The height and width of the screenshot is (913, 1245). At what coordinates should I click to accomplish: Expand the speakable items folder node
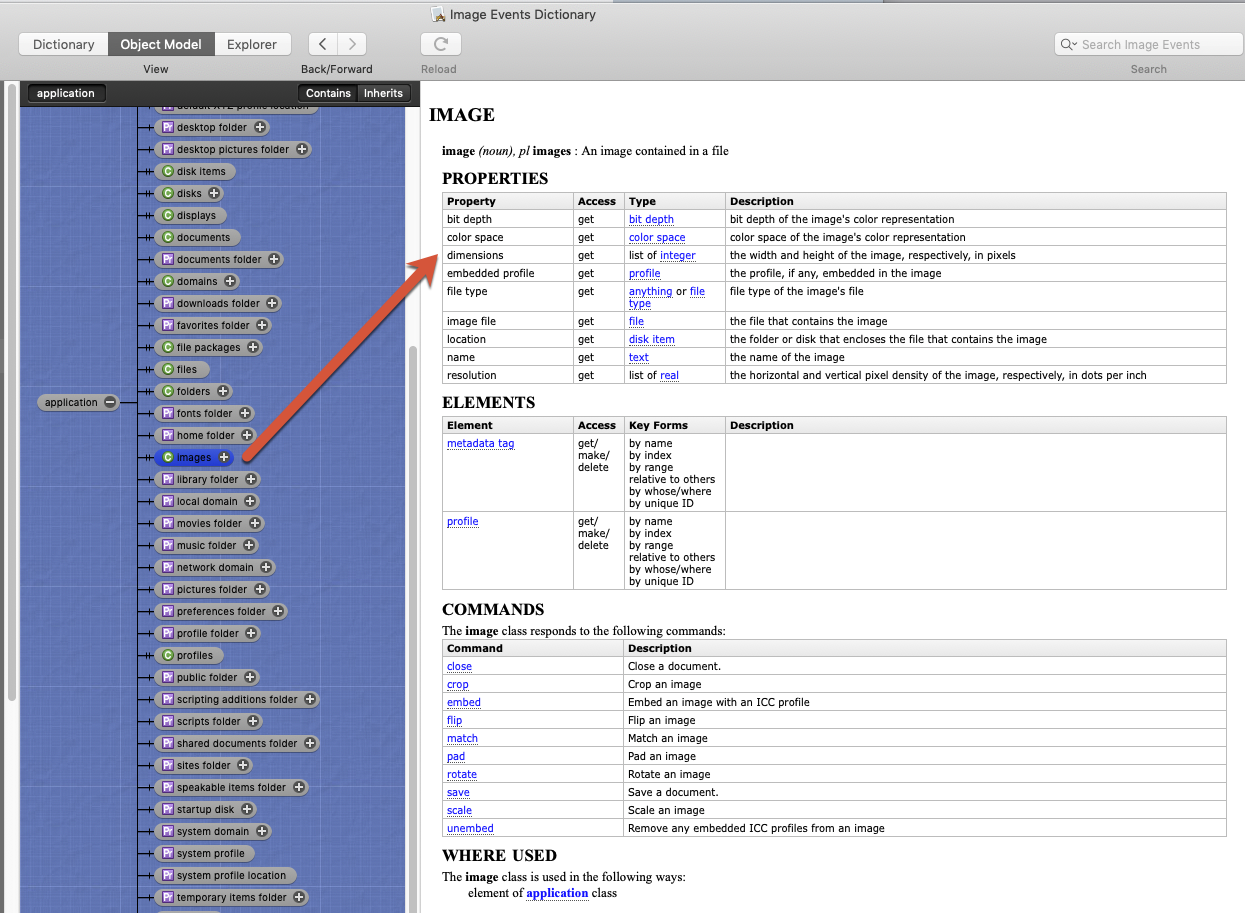click(299, 788)
